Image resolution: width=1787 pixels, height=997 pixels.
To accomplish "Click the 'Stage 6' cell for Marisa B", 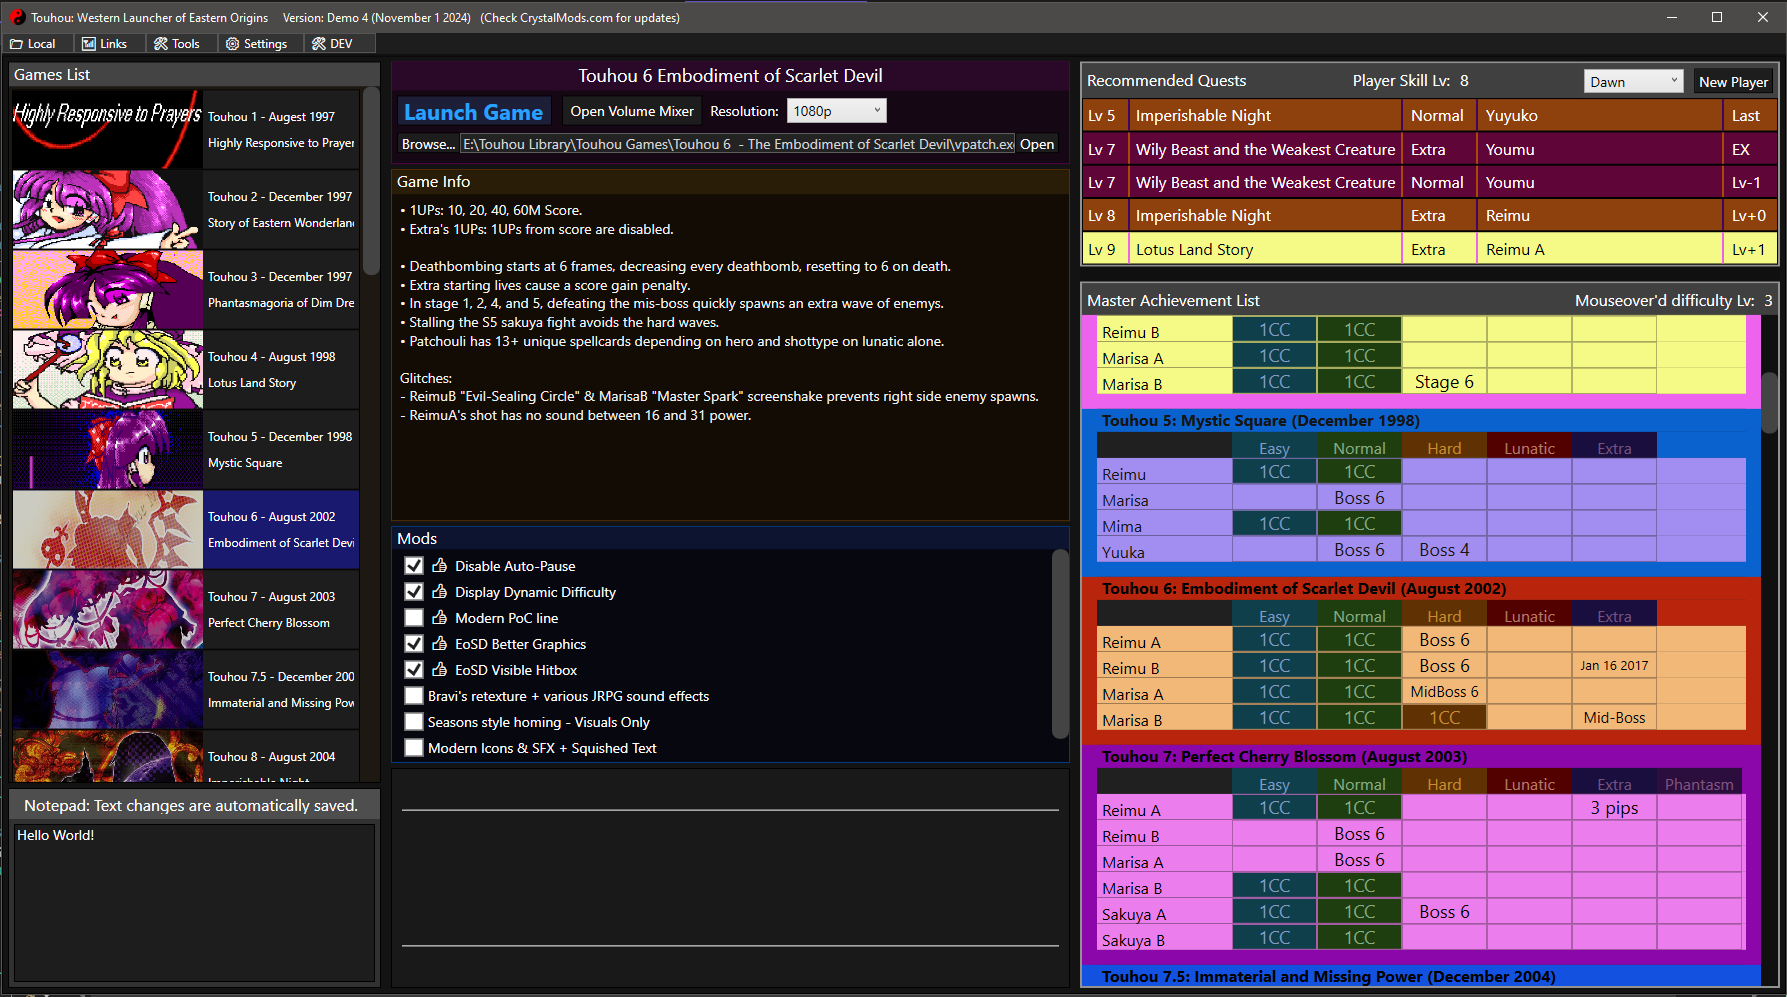I will point(1444,382).
